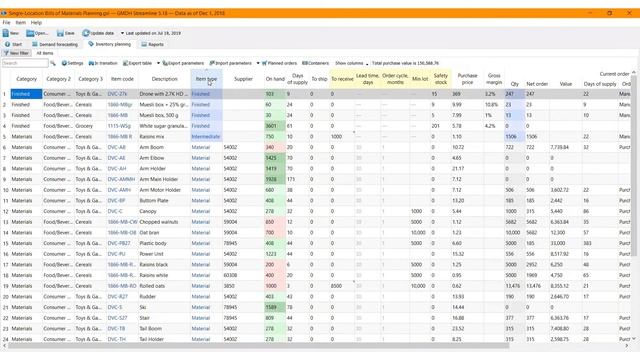Select the Category cell in row 1
The width and height of the screenshot is (640, 360).
26,94
